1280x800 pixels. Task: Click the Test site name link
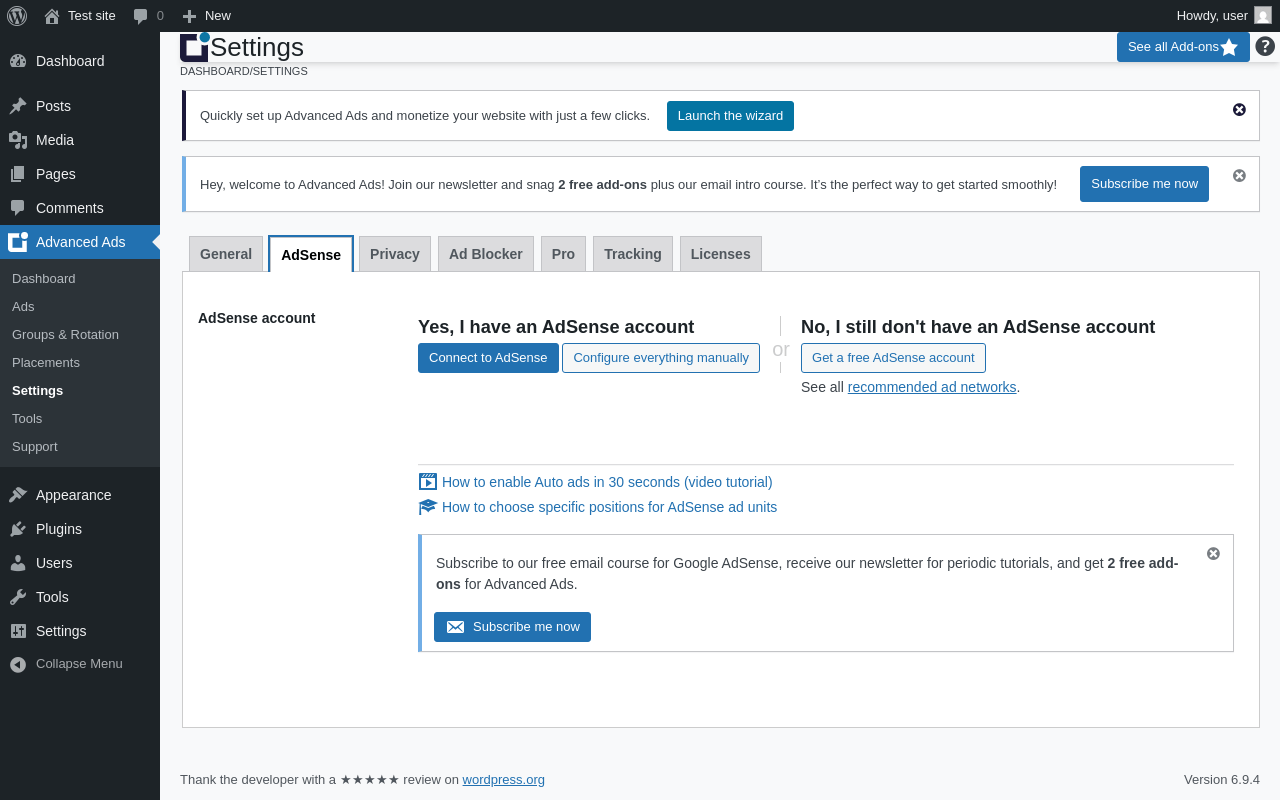coord(92,16)
